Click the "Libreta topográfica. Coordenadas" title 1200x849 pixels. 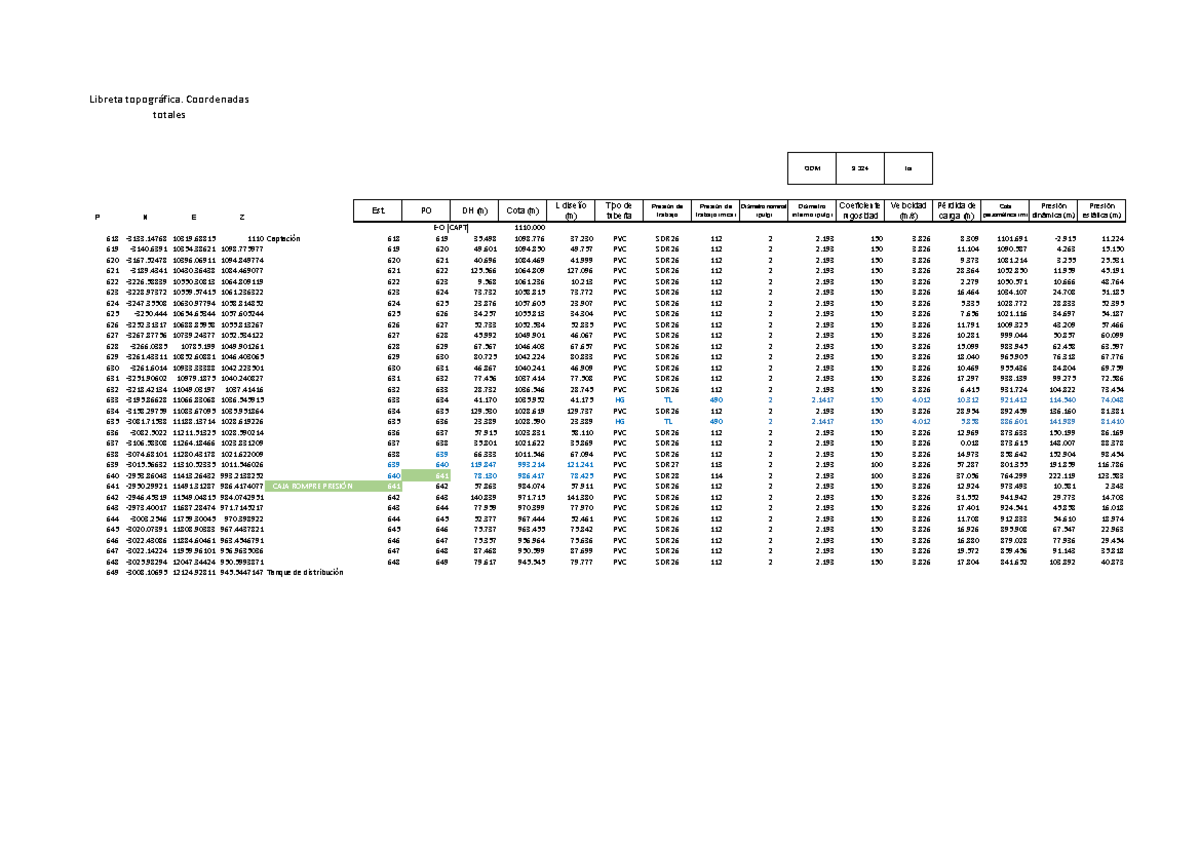(x=169, y=100)
